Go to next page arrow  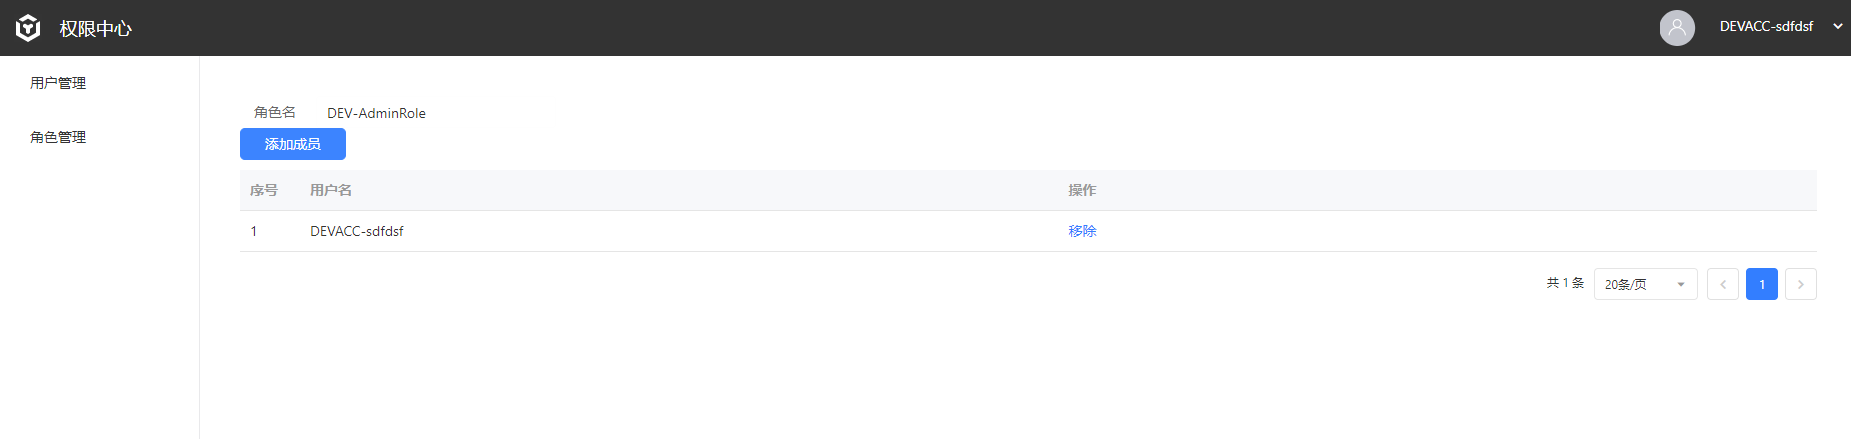click(x=1801, y=284)
